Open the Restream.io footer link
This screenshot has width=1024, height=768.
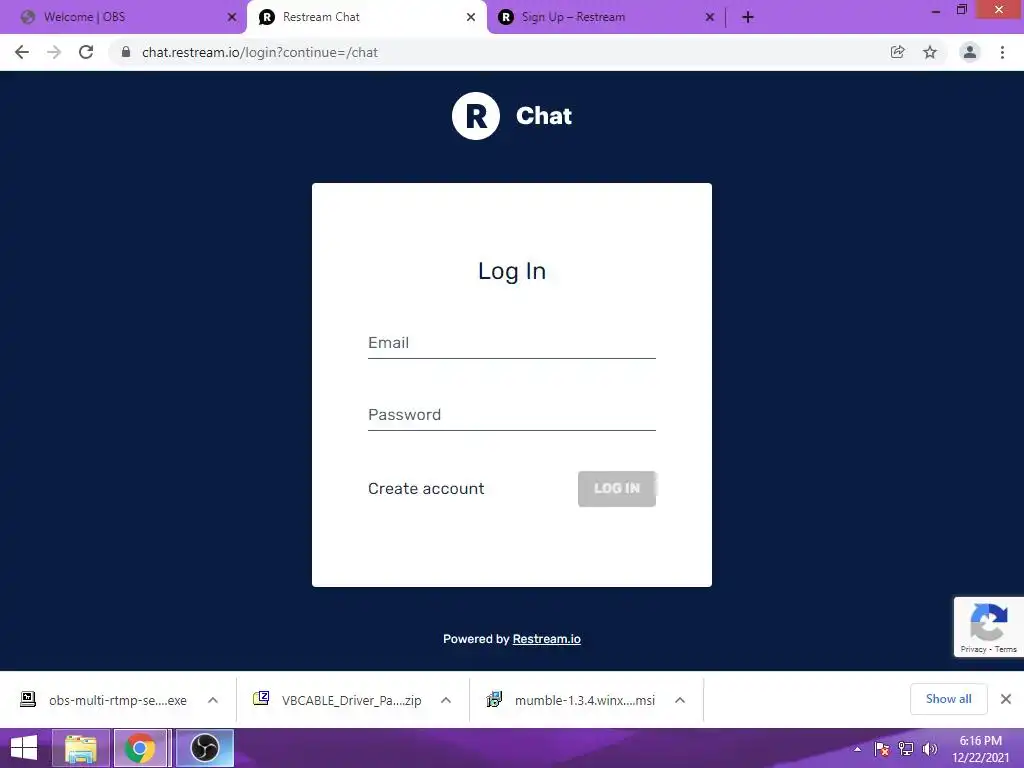pos(547,639)
